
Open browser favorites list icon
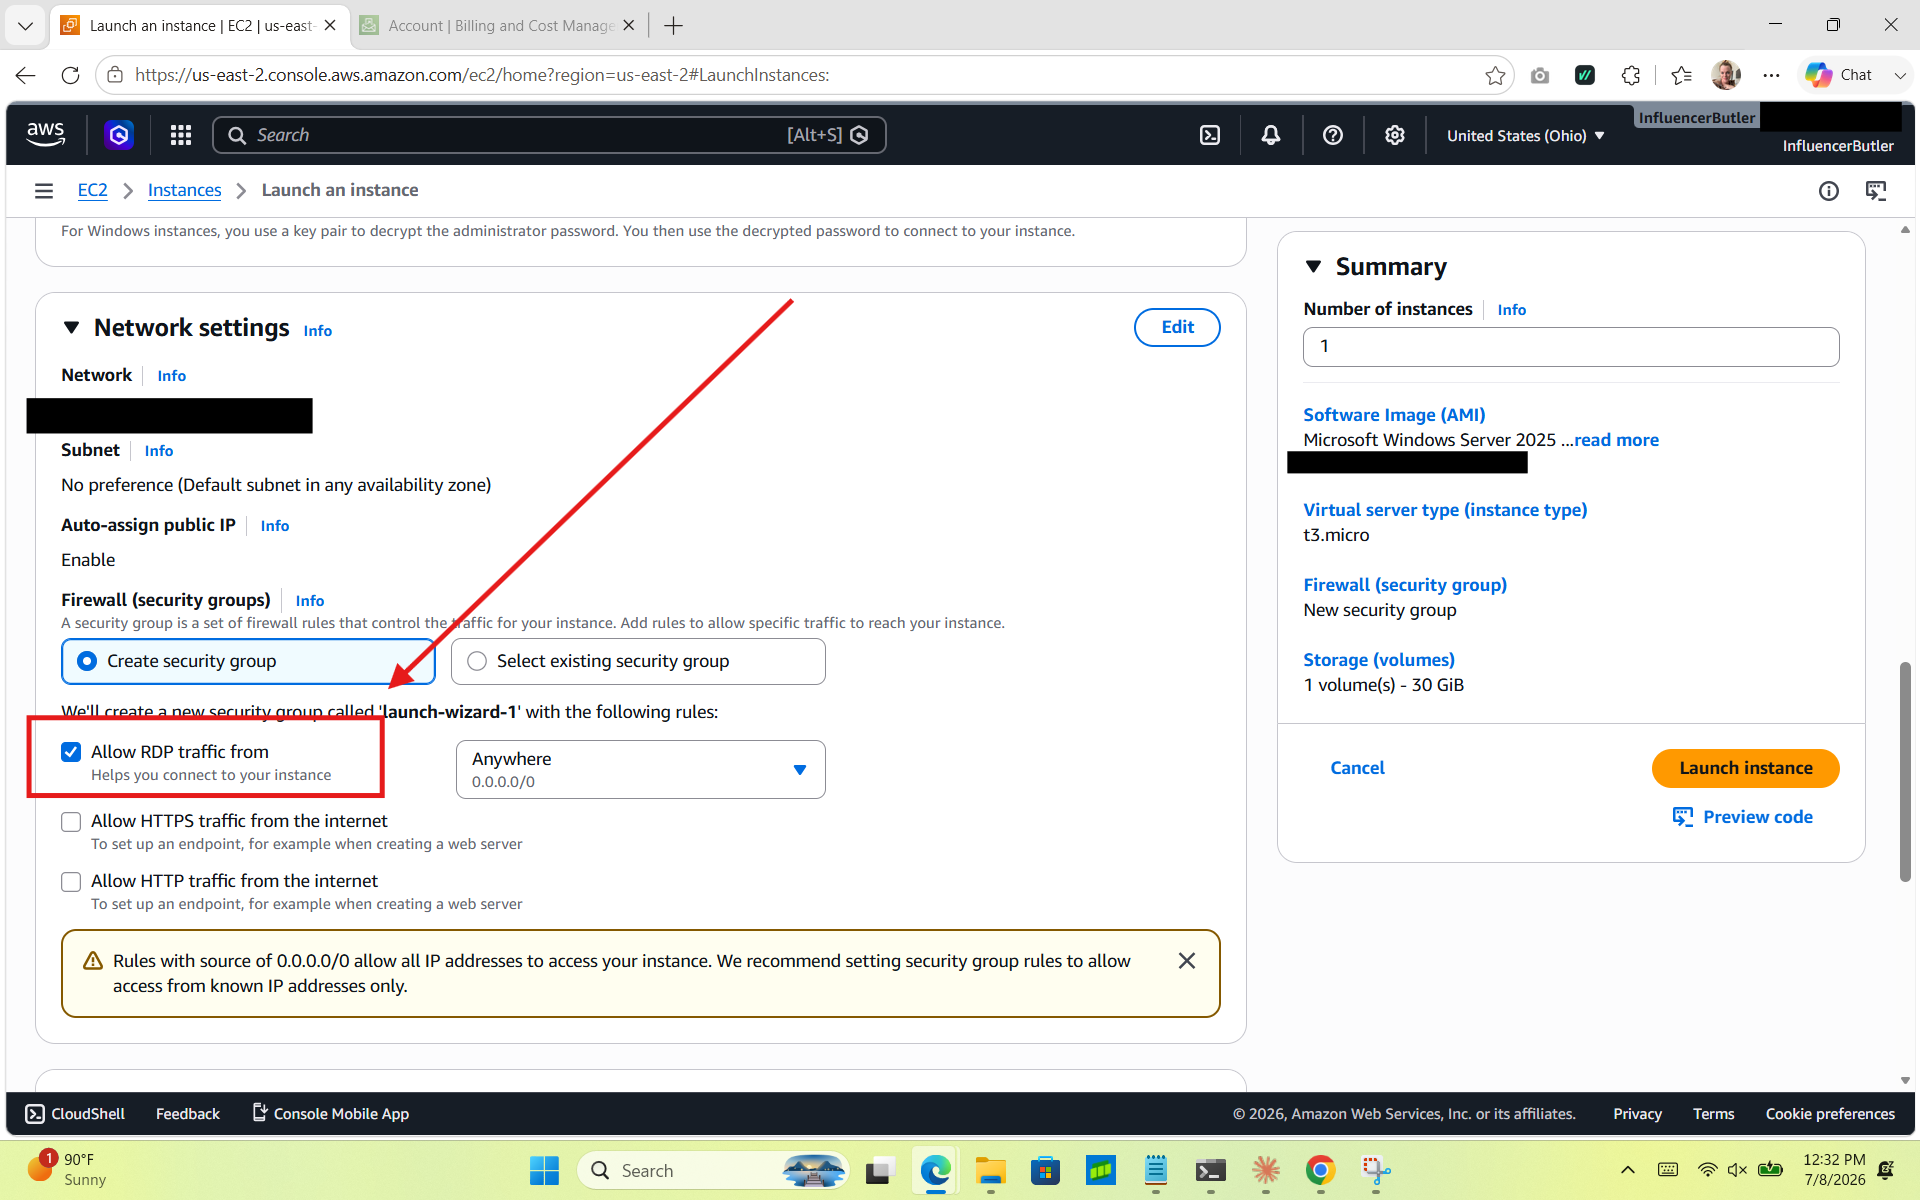point(1682,76)
